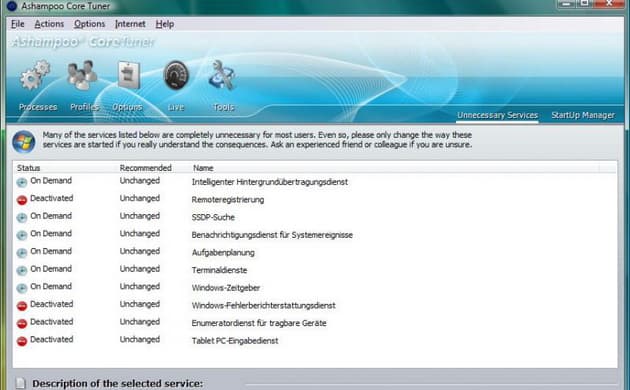
Task: Click Unchanged recommendation for Aufgabenplanung row
Action: (x=139, y=251)
